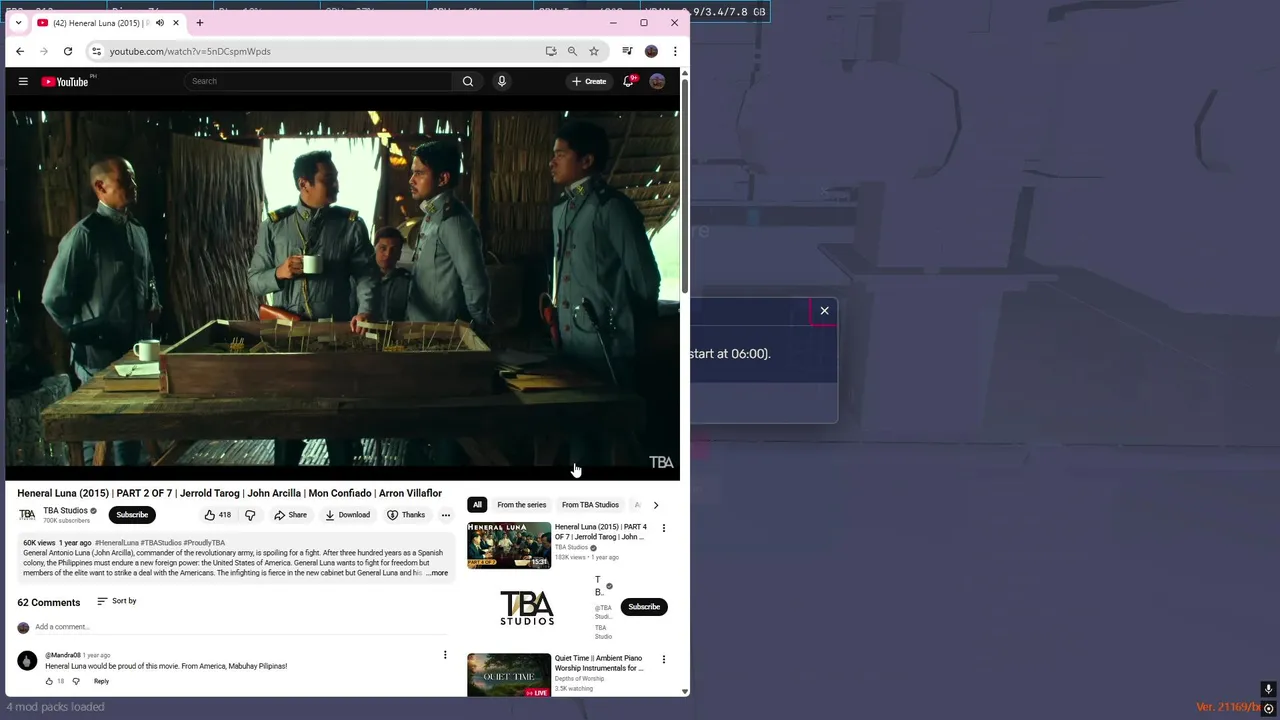Click the page vertical scrollbar thumb
Screen dimensions: 1280x720
point(685,185)
